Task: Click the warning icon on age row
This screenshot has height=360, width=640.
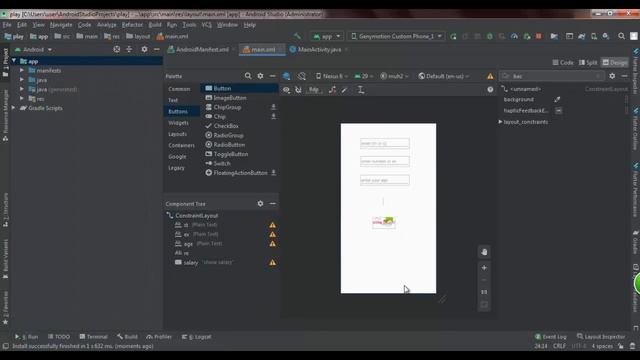Action: pyautogui.click(x=272, y=244)
